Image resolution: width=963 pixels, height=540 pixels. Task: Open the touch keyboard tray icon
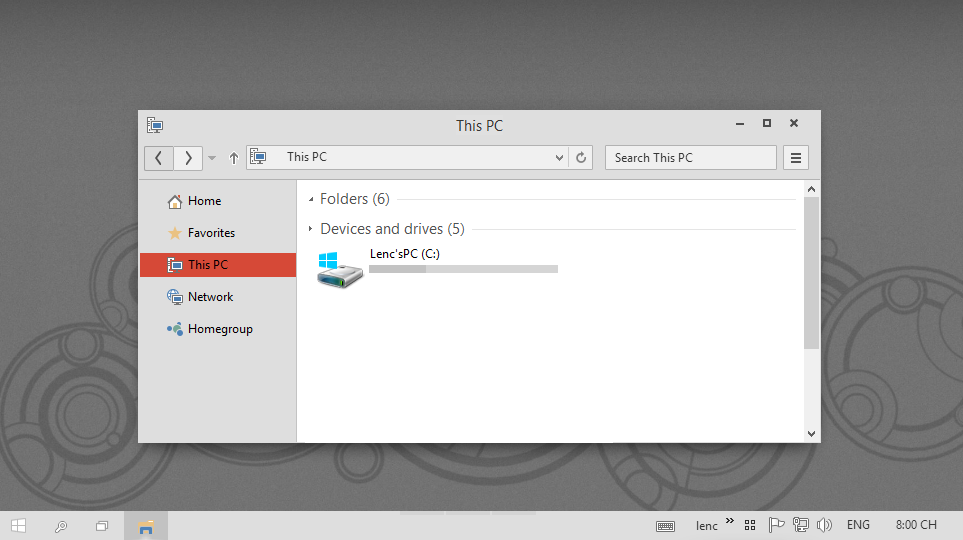click(665, 526)
